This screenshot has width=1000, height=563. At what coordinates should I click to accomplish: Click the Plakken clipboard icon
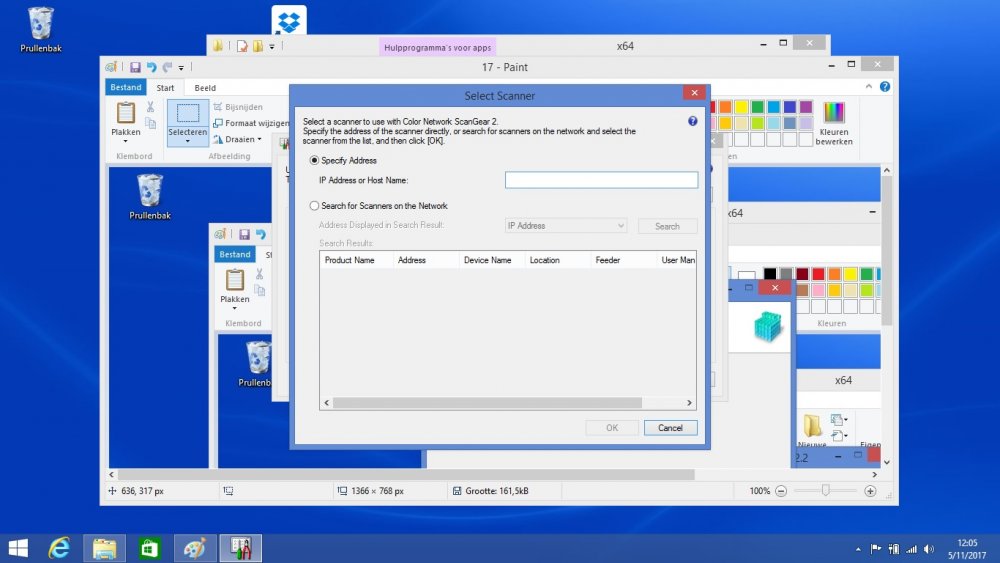coord(126,113)
